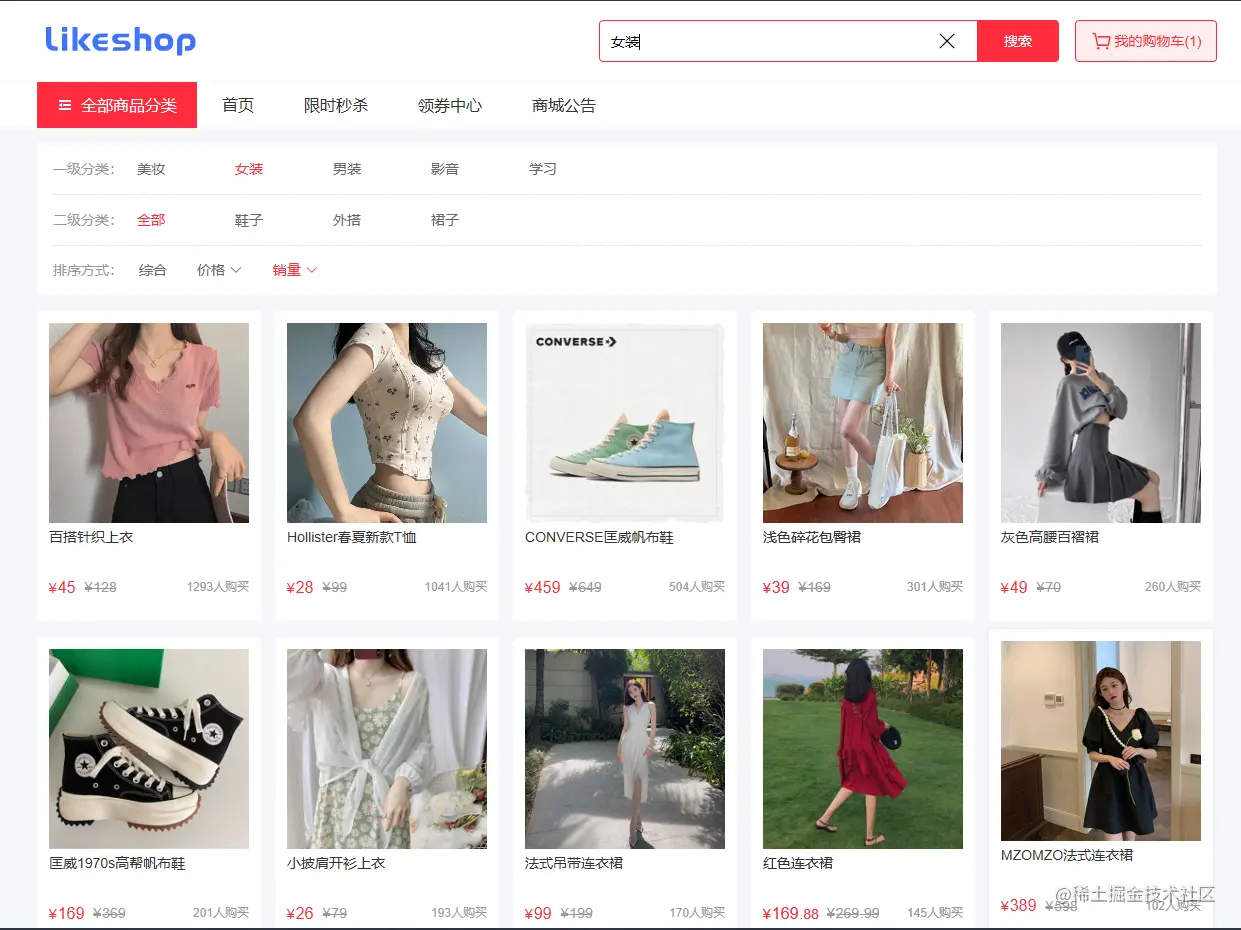Click 504人购买 sales count
Screen dimensions: 1241x930
697,587
